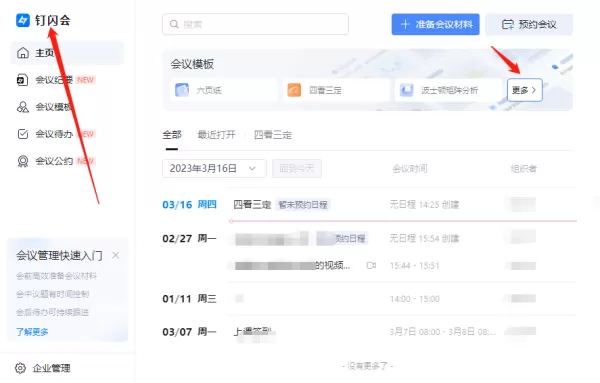Click the 15:44 - 15:51 meeting time
The width and height of the screenshot is (600, 383).
[x=414, y=266]
